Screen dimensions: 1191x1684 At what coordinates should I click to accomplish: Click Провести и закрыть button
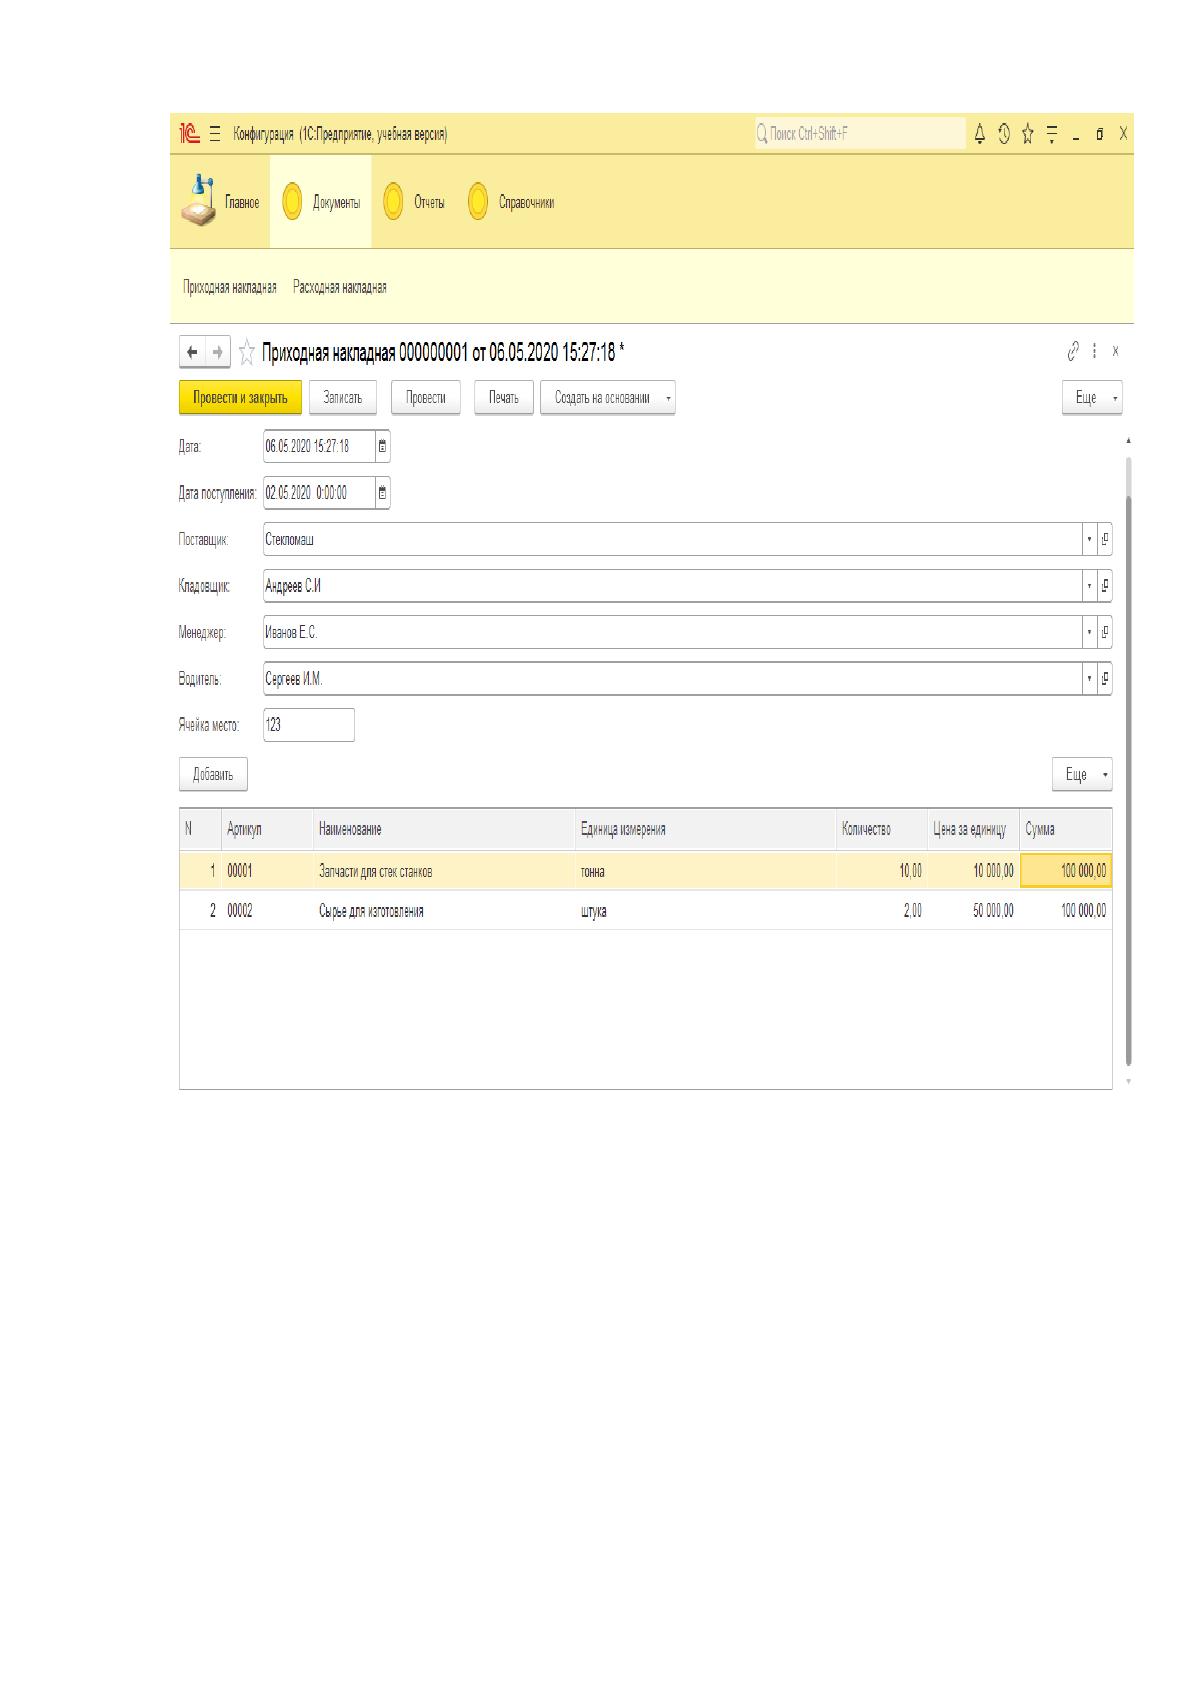pos(240,398)
